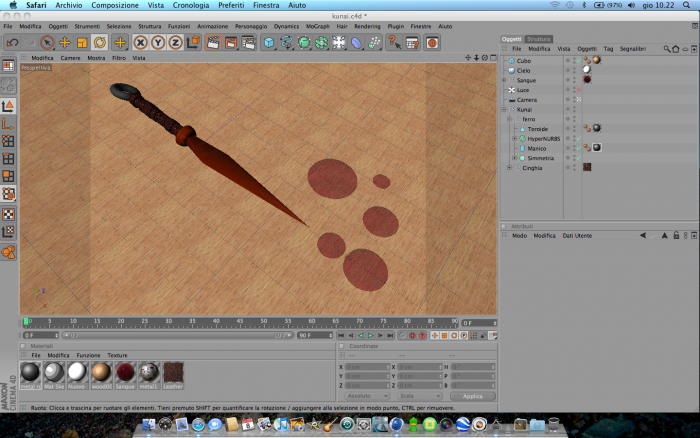Open the help question-mark tool
The image size is (700, 438).
tap(394, 43)
